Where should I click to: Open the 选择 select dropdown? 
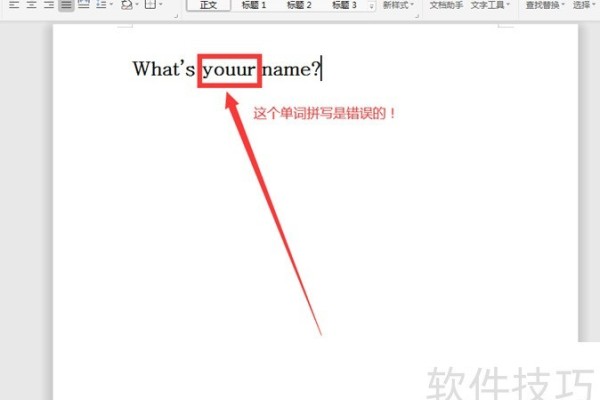584,5
